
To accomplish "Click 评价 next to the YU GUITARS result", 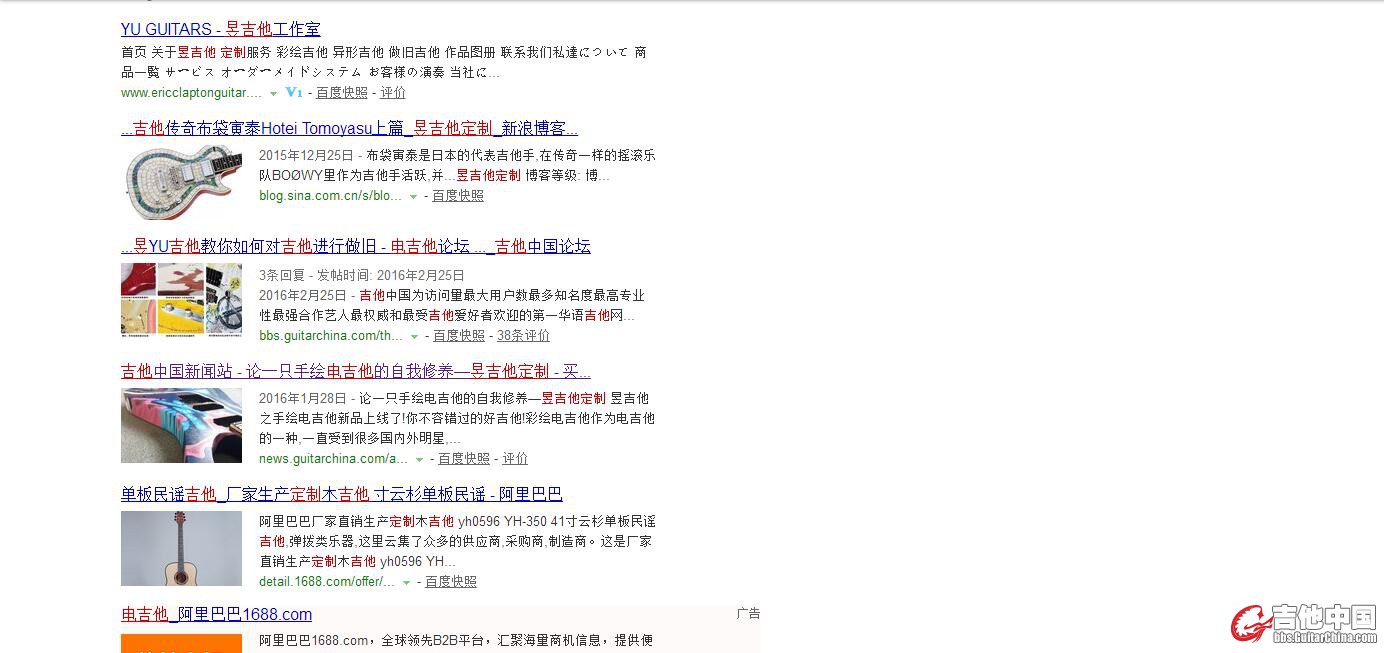I will [x=393, y=92].
